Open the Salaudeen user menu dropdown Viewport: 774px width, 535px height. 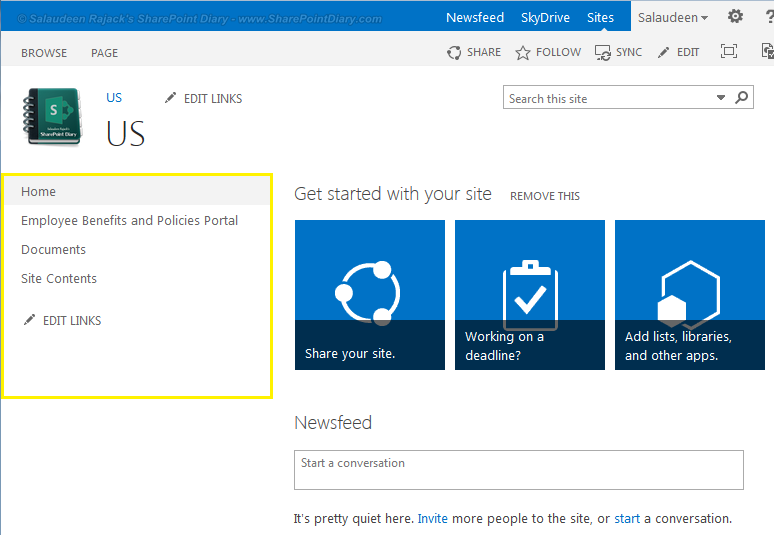coord(673,18)
